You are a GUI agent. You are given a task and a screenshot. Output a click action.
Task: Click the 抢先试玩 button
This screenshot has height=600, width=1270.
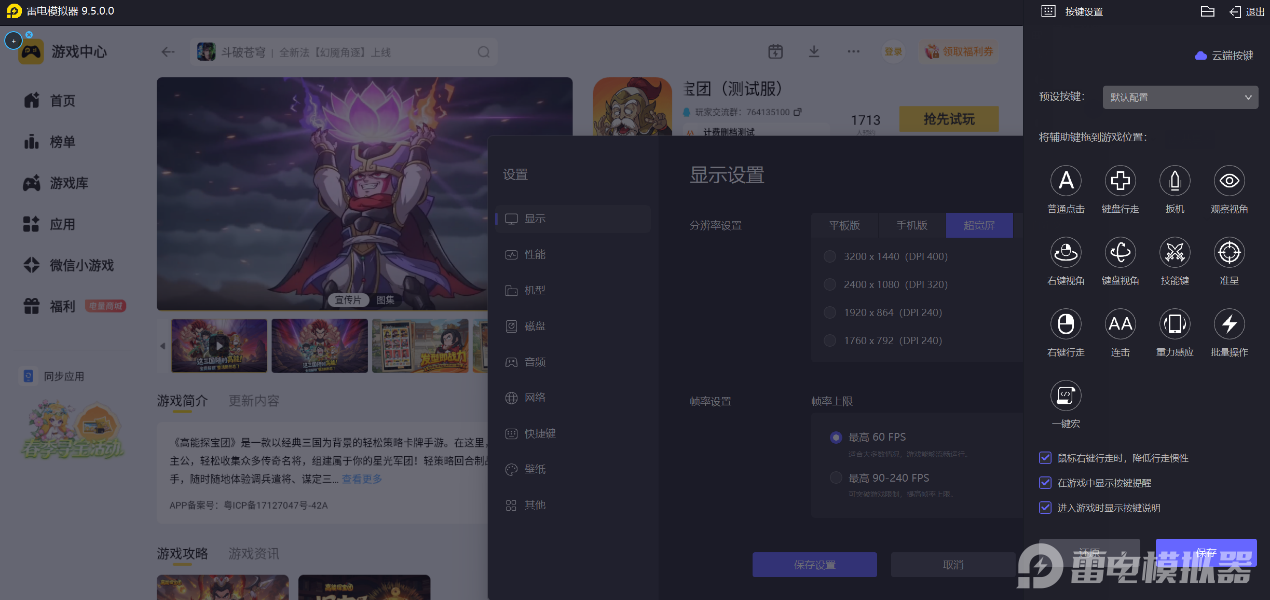[949, 119]
